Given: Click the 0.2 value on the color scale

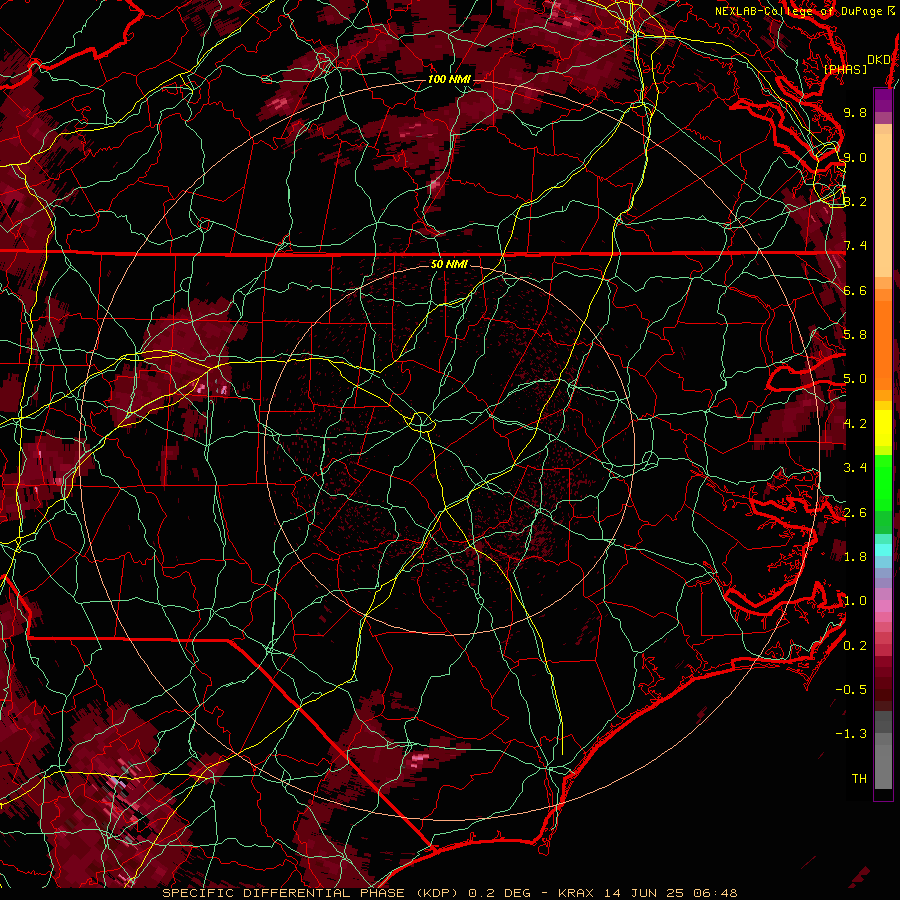Looking at the screenshot, I should click(855, 645).
